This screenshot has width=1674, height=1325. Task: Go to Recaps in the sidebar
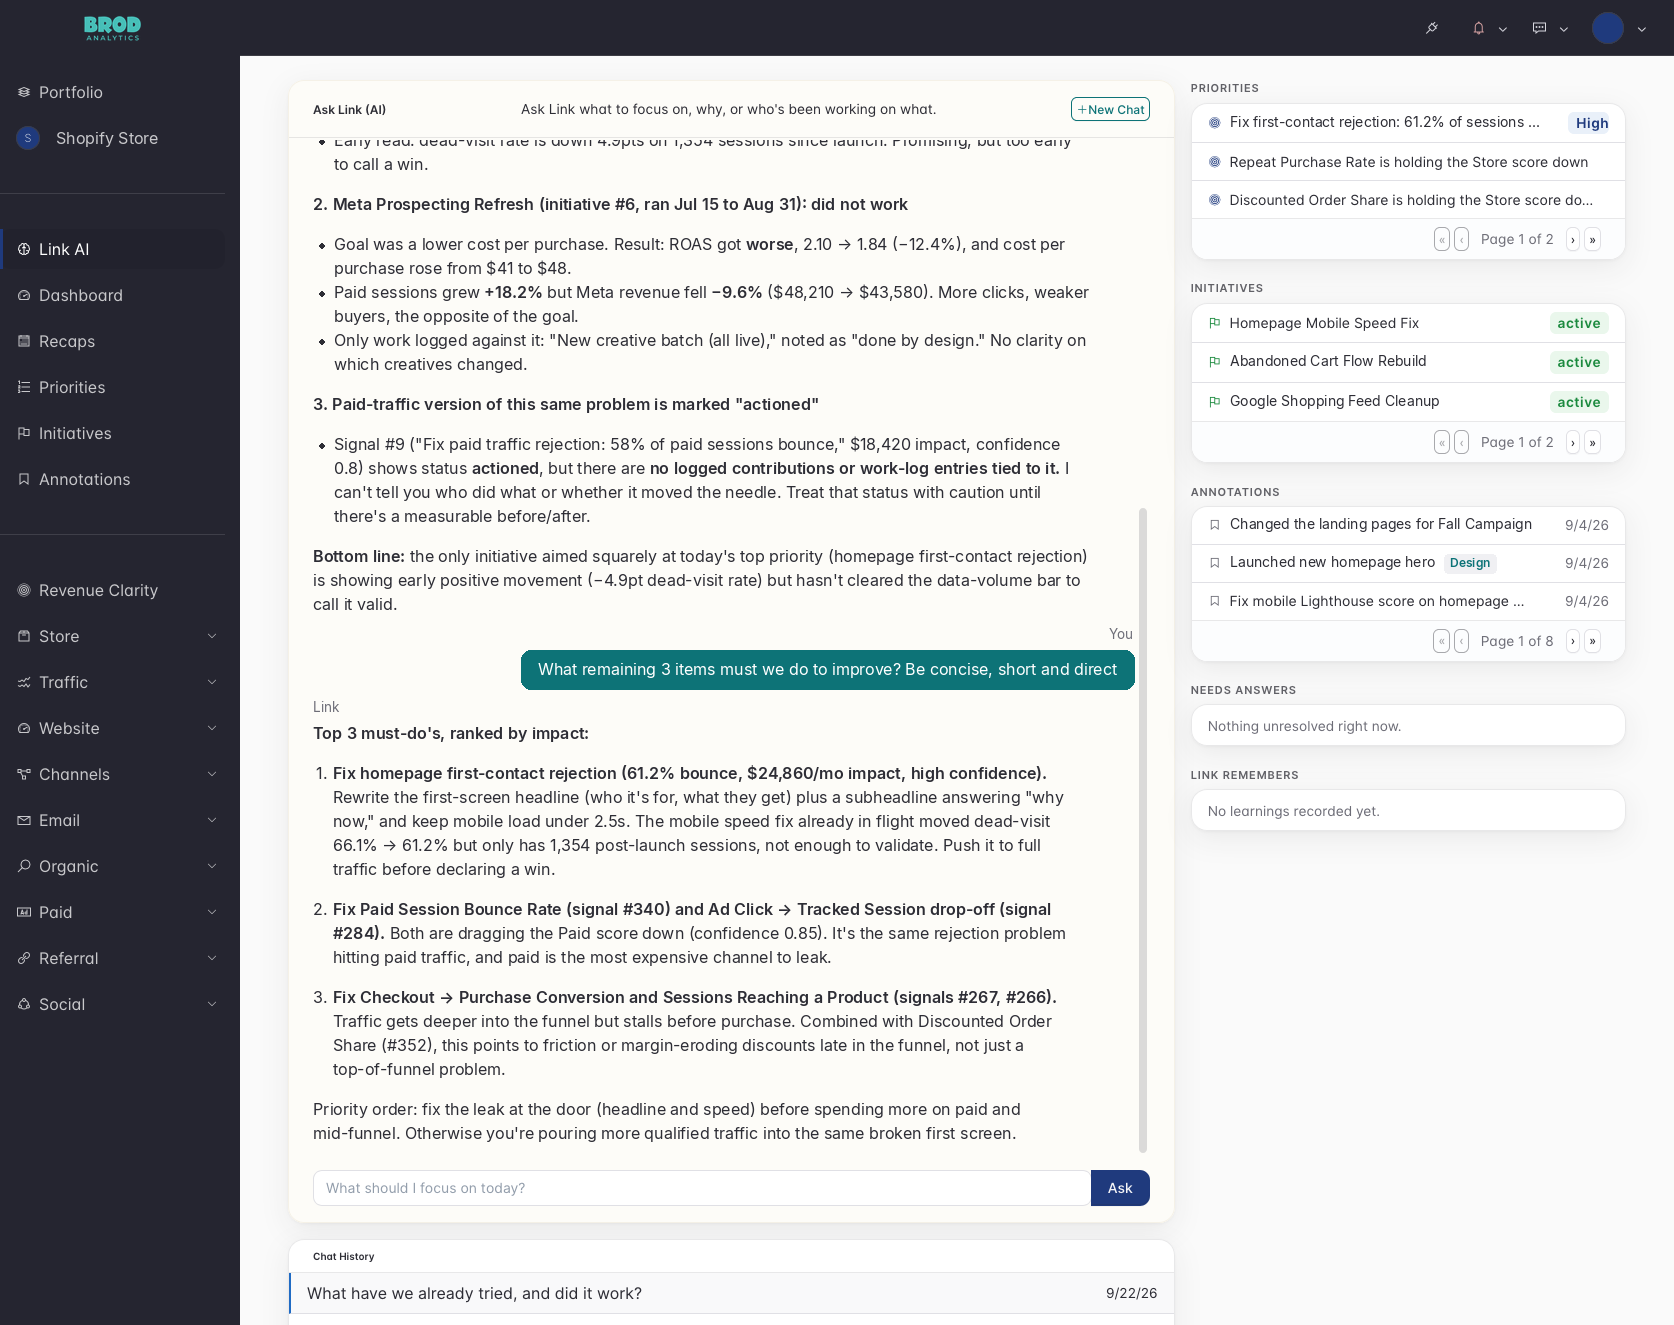coord(112,341)
